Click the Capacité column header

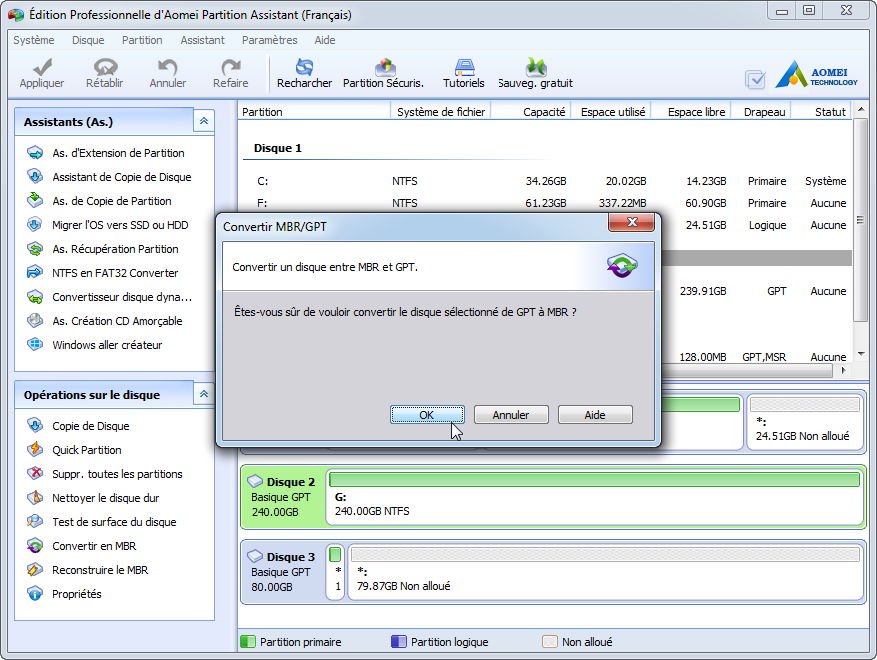click(543, 112)
